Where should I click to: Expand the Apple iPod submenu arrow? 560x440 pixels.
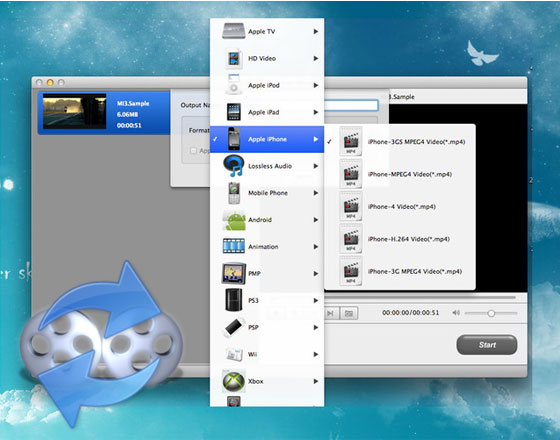(316, 85)
